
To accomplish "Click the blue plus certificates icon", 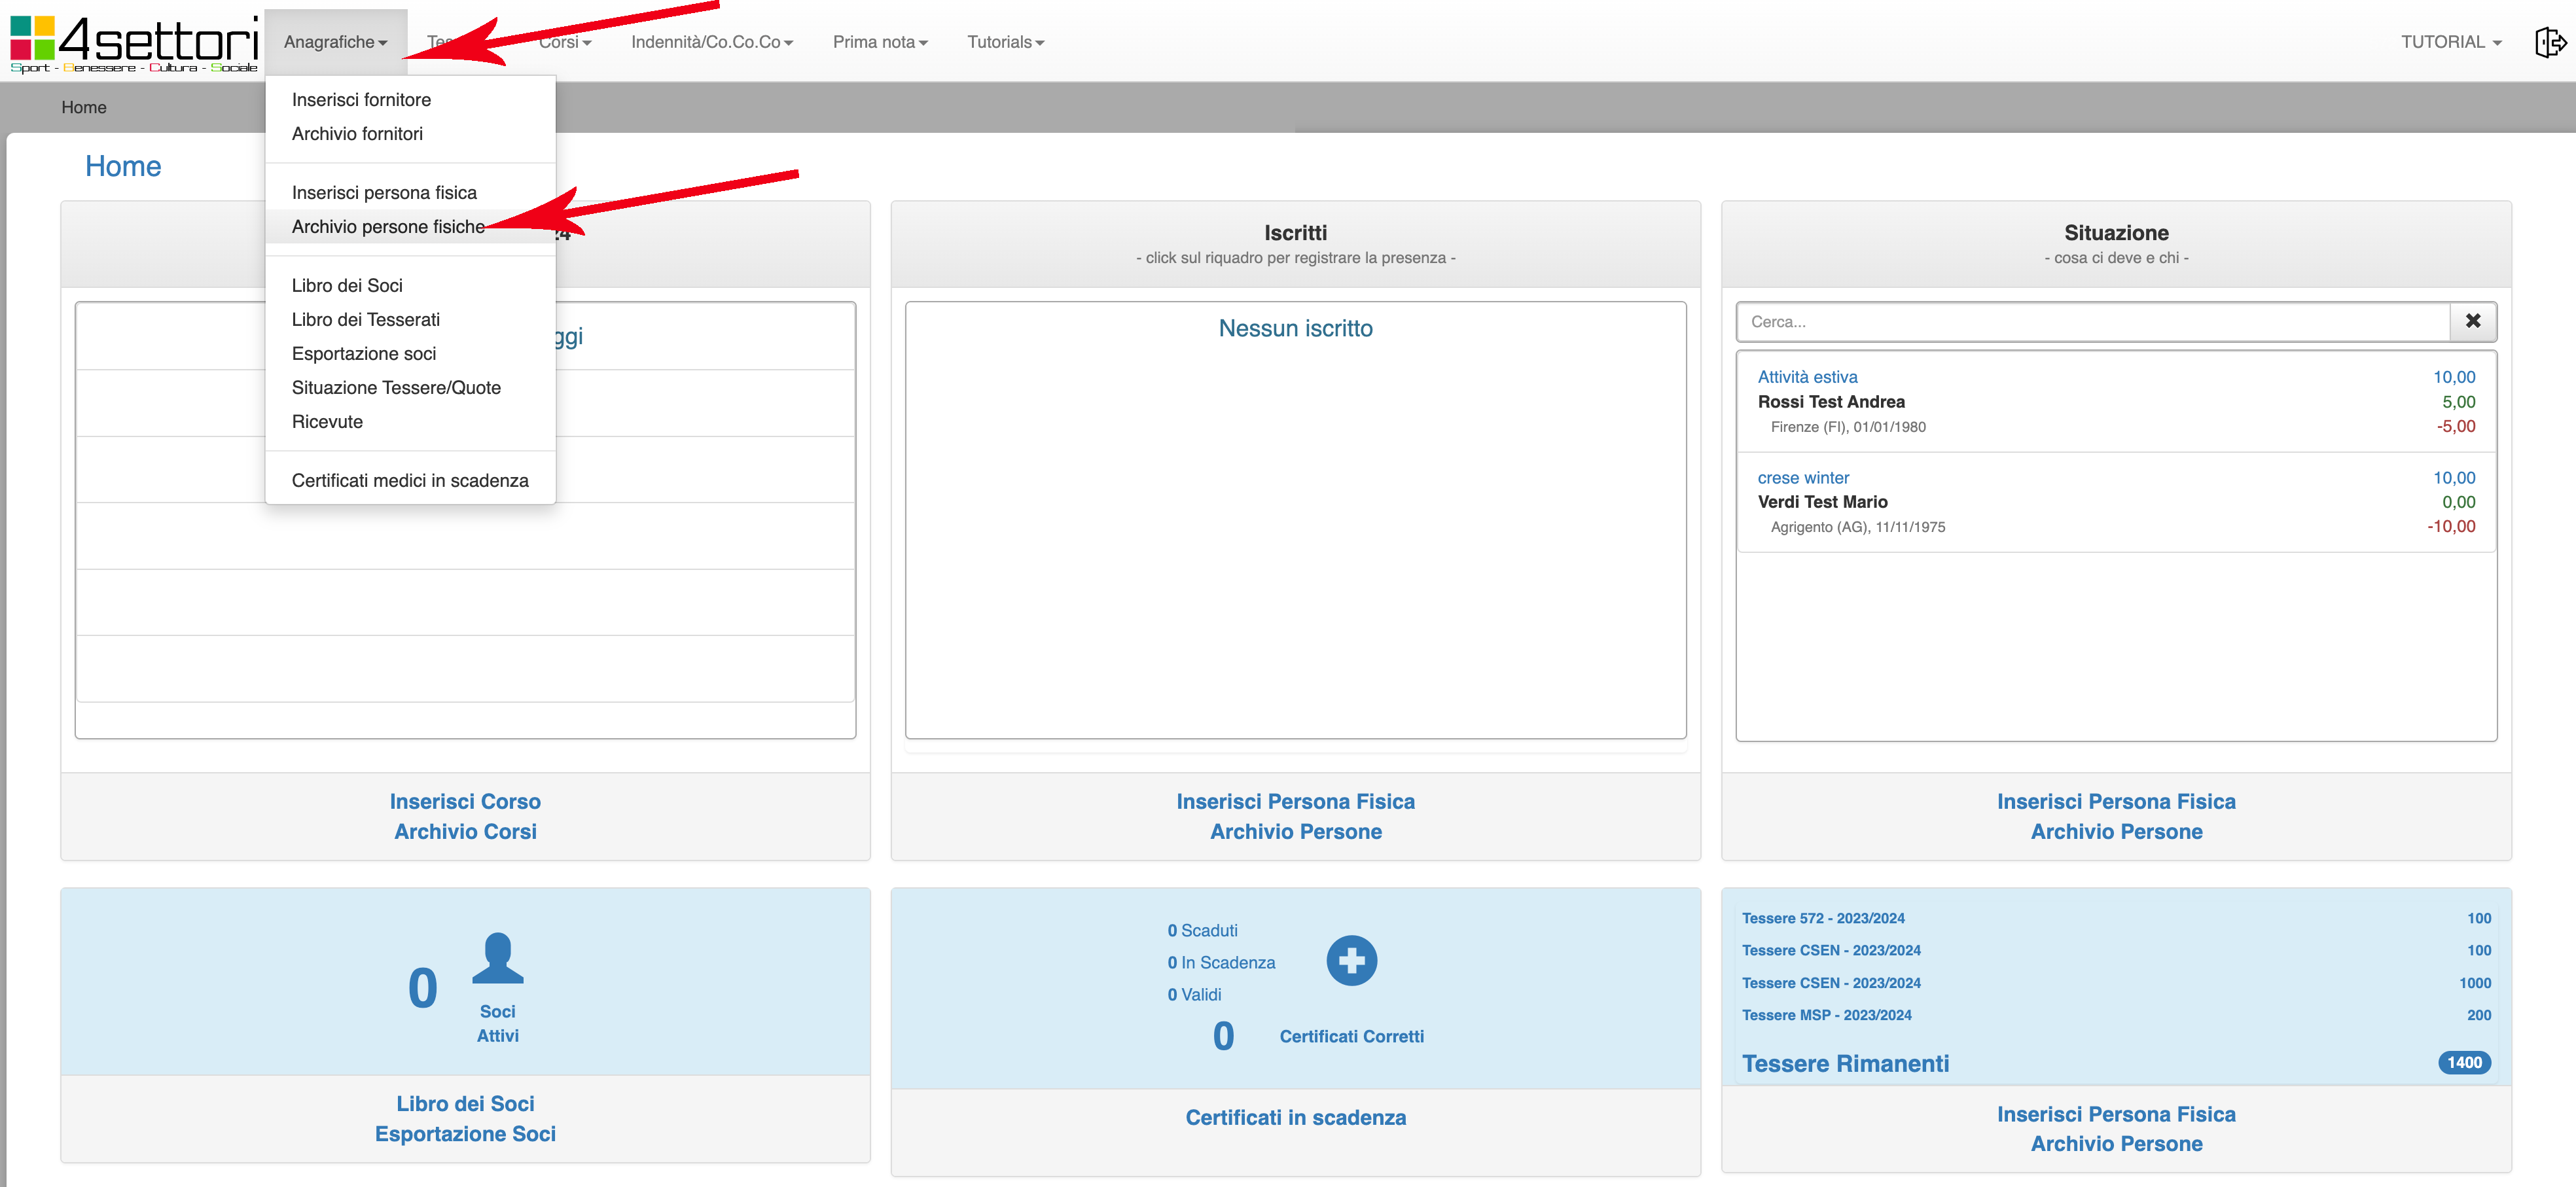I will 1351,960.
